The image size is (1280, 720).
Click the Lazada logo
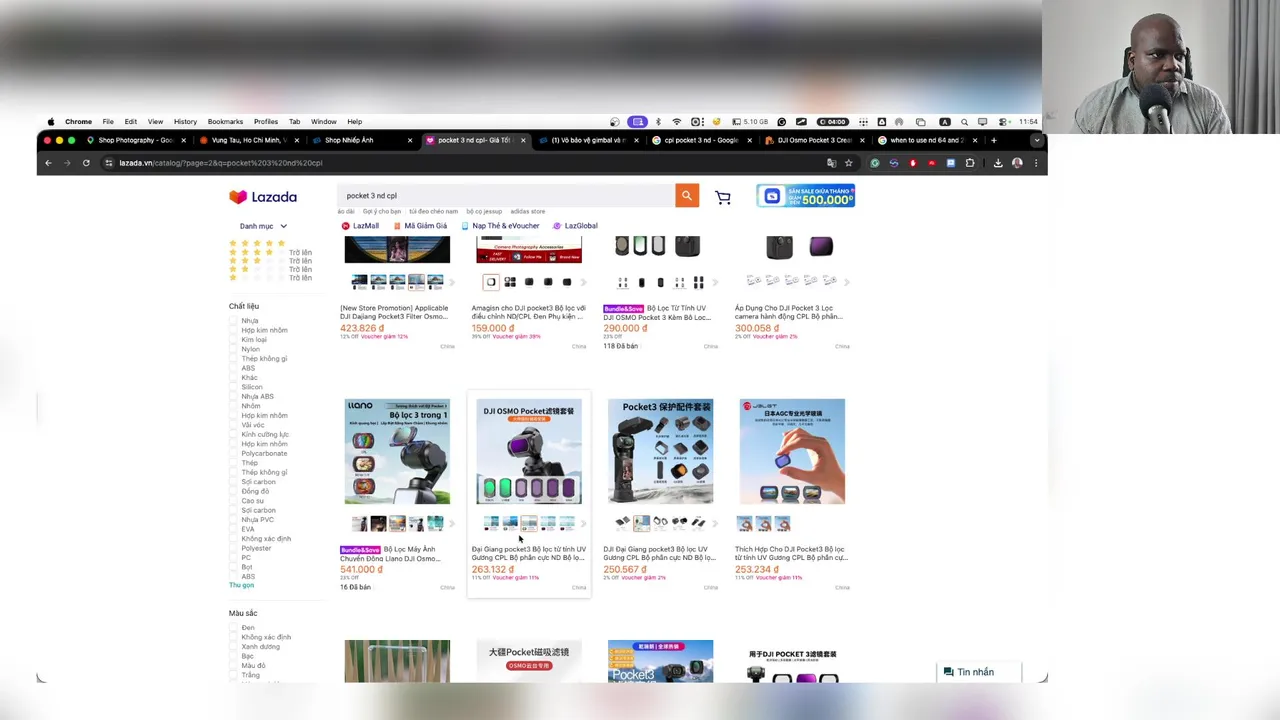pyautogui.click(x=263, y=197)
